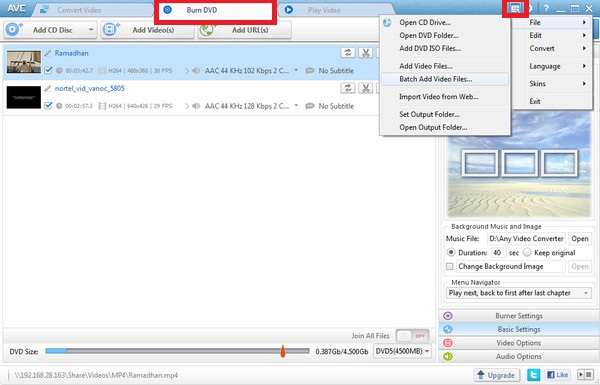The width and height of the screenshot is (600, 385).
Task: Click the Video Options red icon
Action: coord(448,343)
